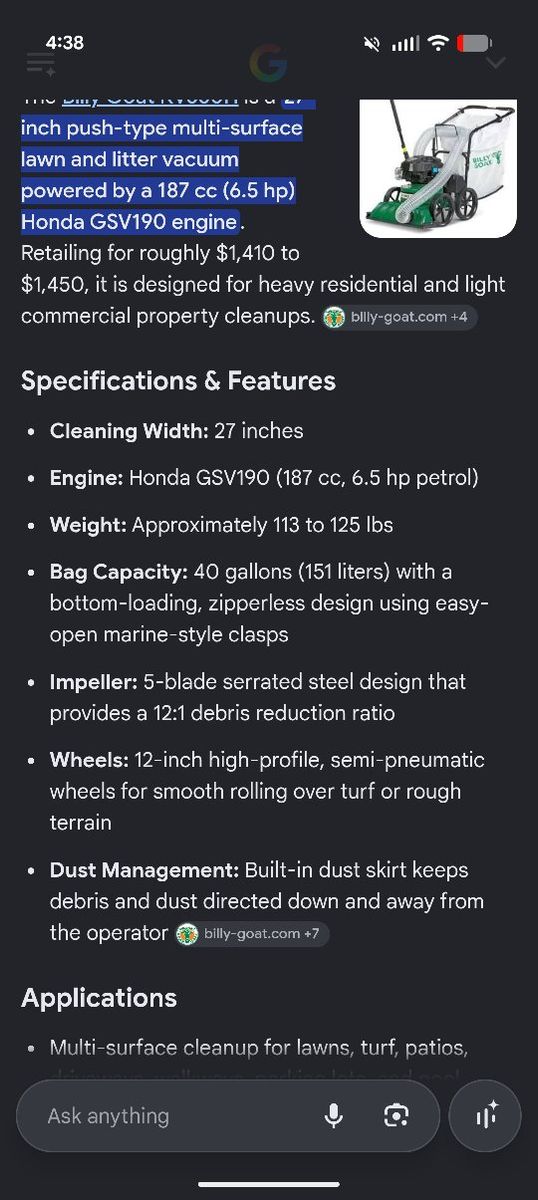View the lawn vacuum product image
Screen dimensions: 538x1200
click(438, 168)
